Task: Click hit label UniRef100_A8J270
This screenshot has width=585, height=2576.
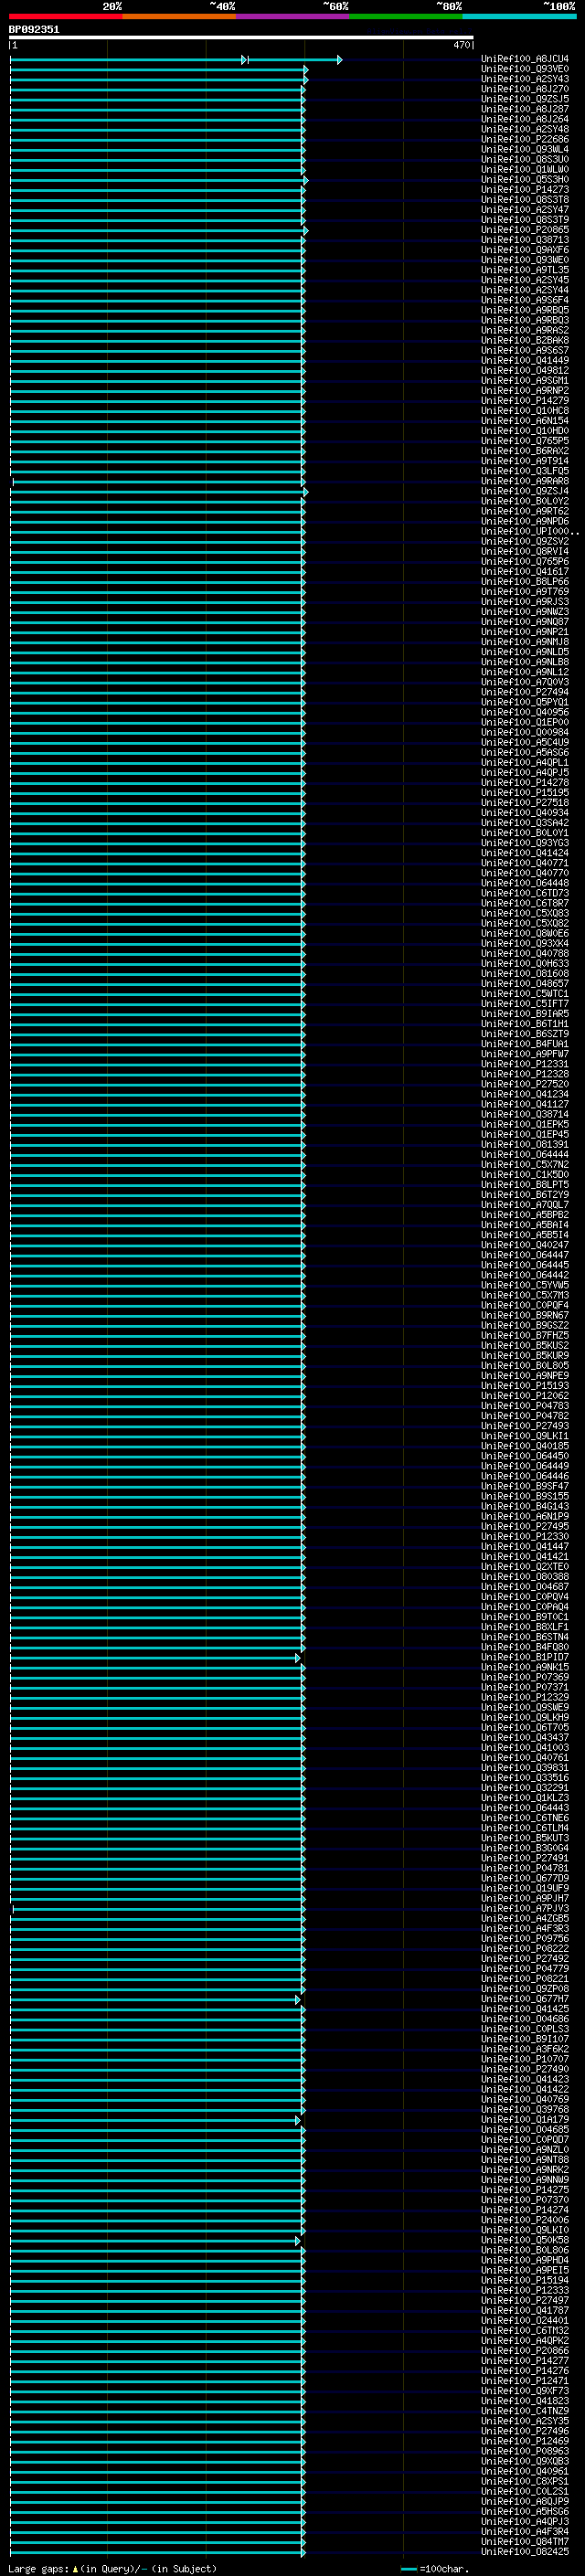Action: [x=524, y=89]
